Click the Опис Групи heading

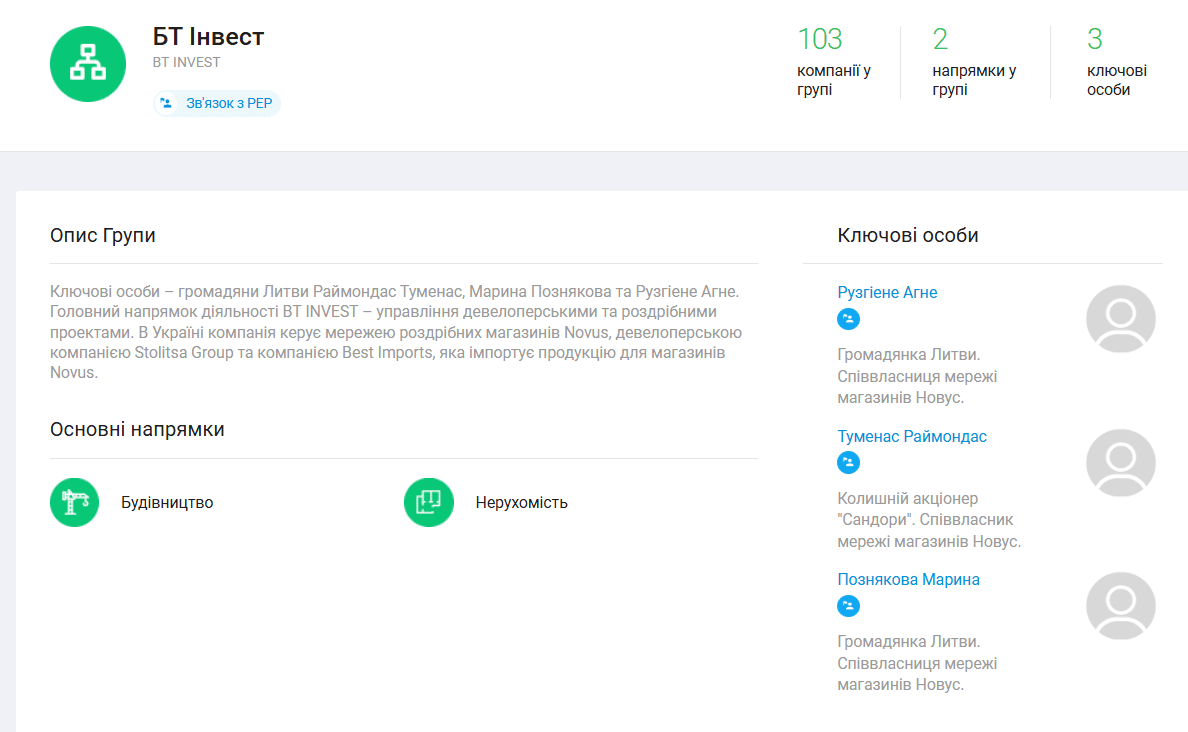coord(103,236)
